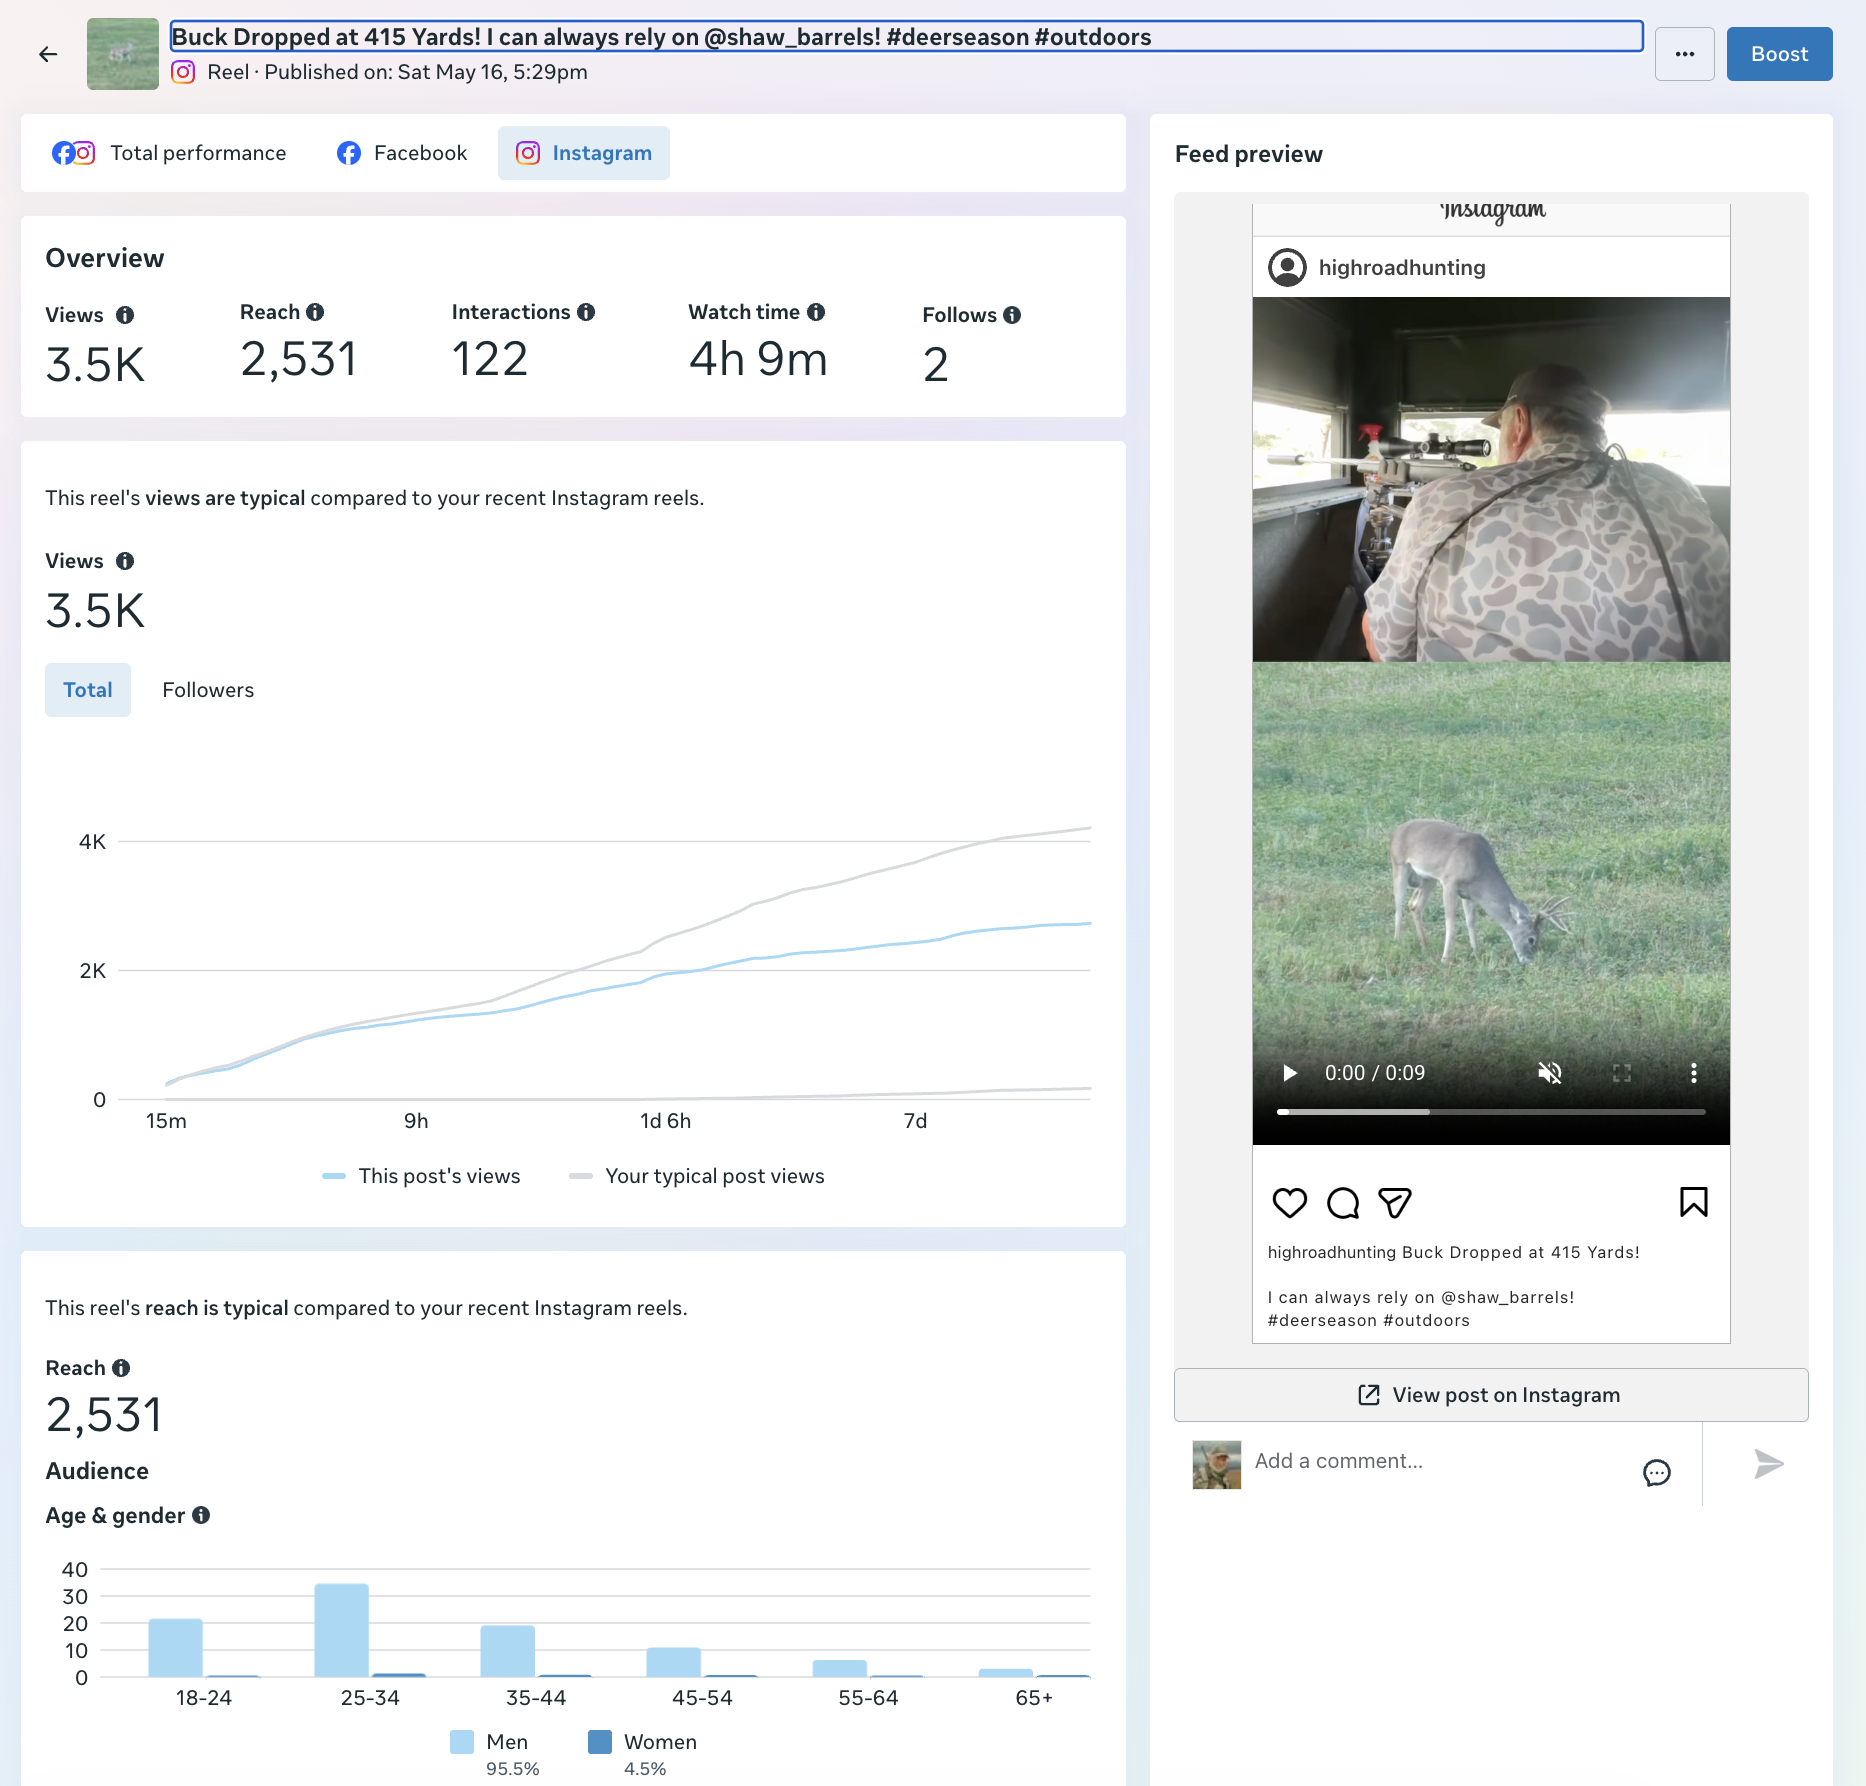Open View post on Instagram link
Viewport: 1866px width, 1786px height.
click(1490, 1395)
